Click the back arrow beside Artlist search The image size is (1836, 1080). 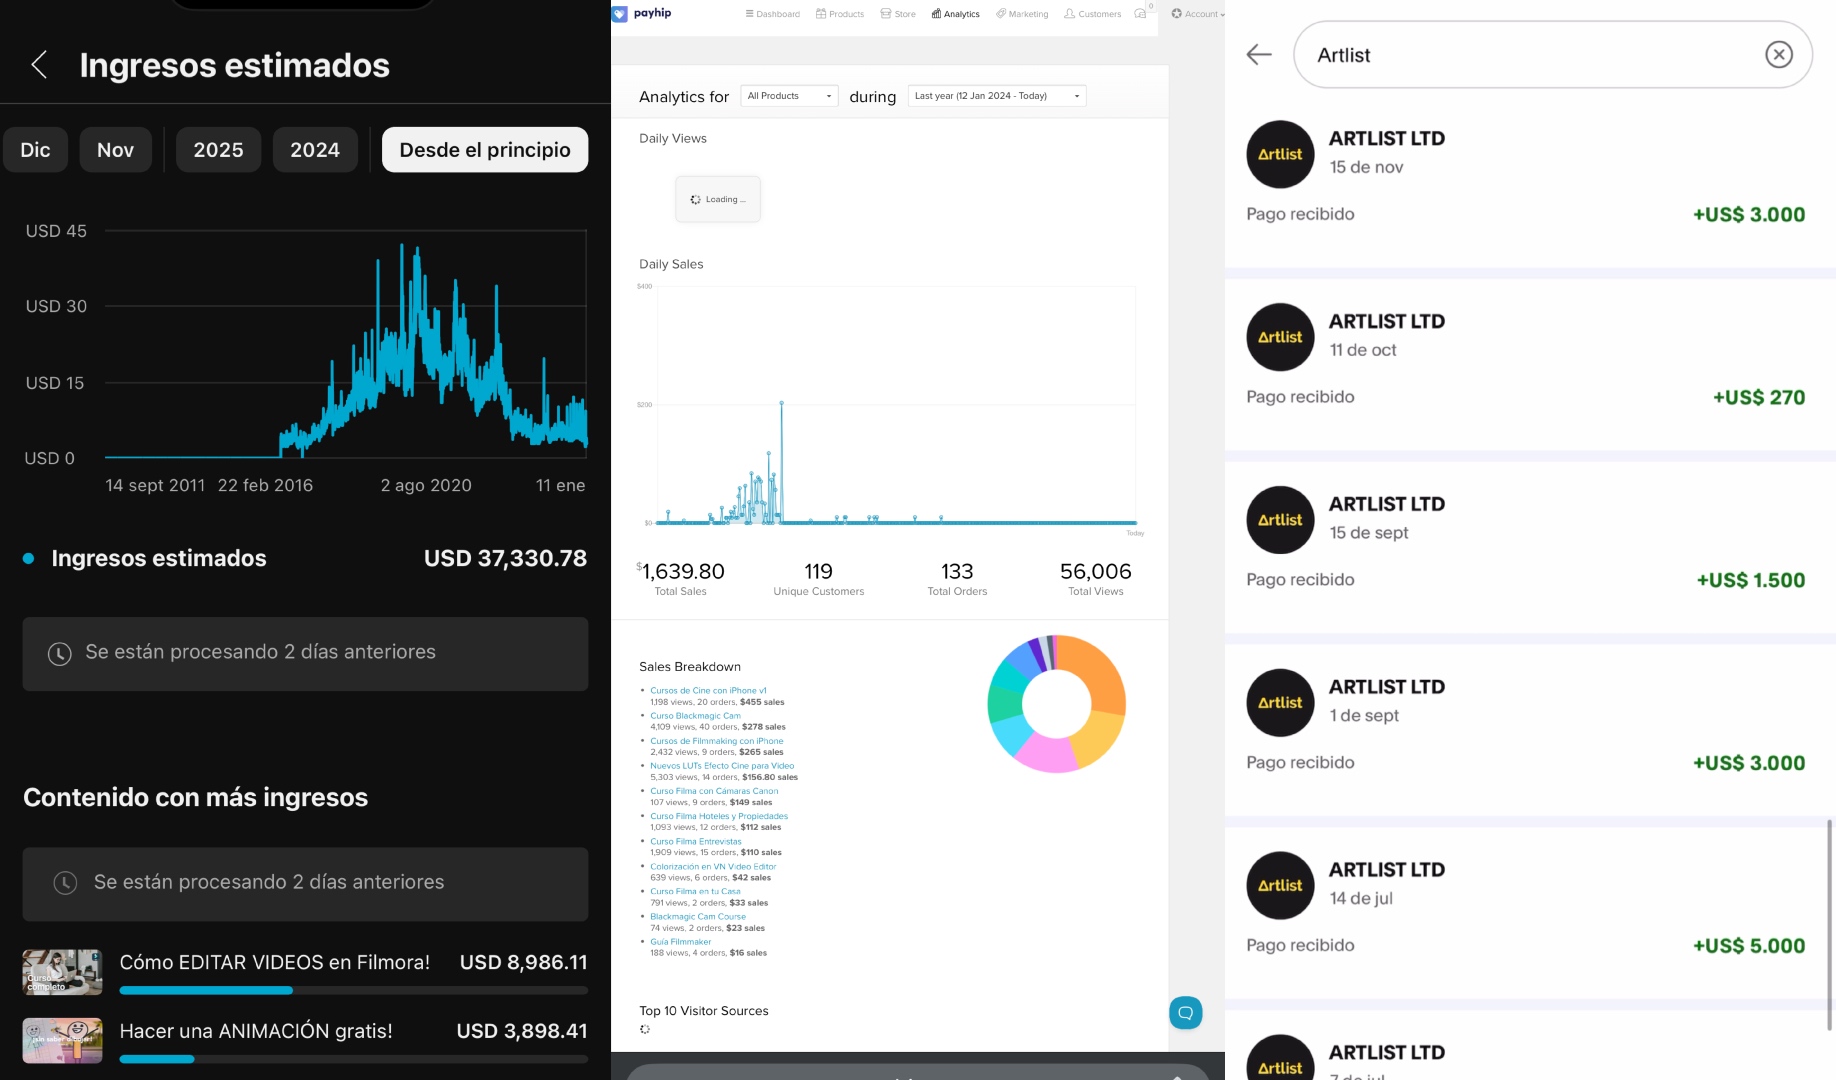pyautogui.click(x=1259, y=55)
